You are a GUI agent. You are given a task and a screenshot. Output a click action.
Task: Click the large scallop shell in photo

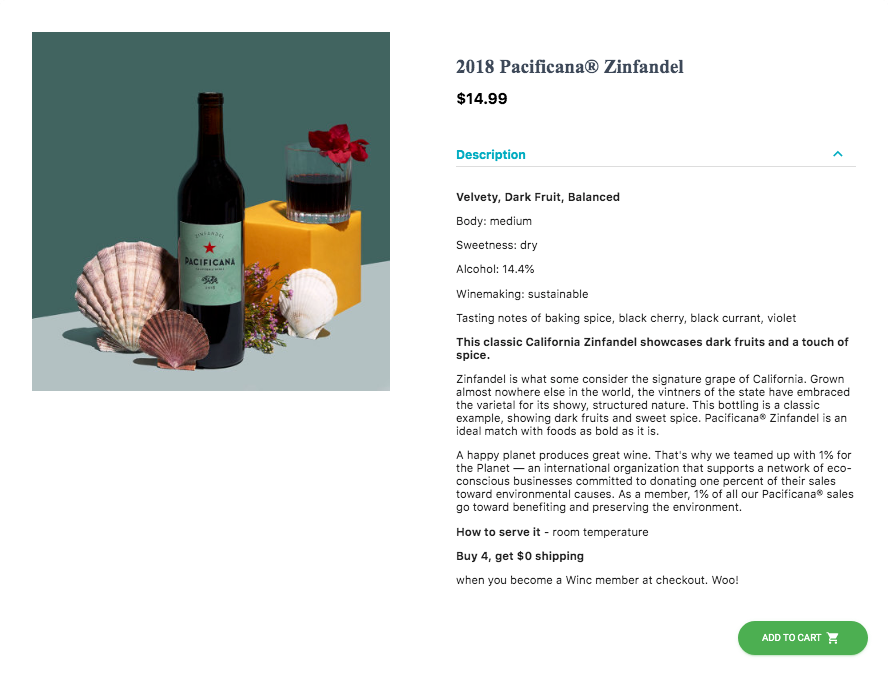tap(125, 295)
